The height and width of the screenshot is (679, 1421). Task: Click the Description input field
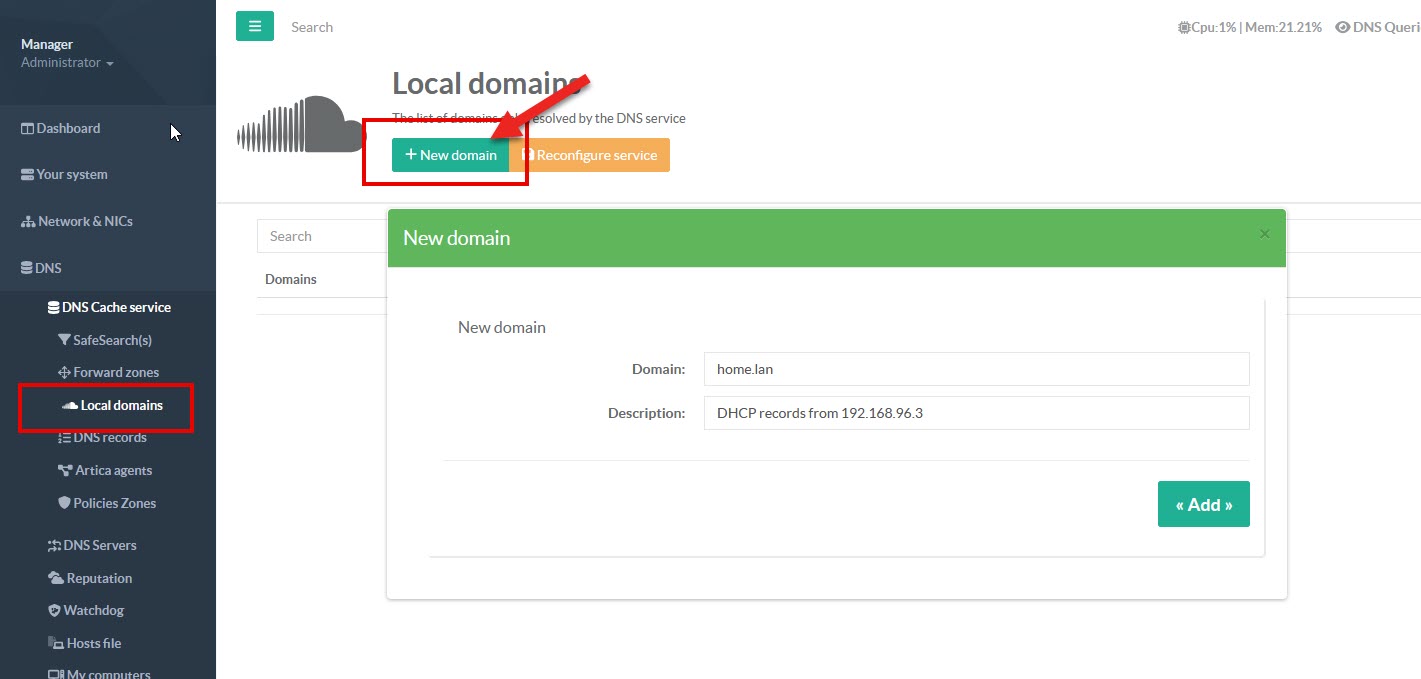click(976, 413)
